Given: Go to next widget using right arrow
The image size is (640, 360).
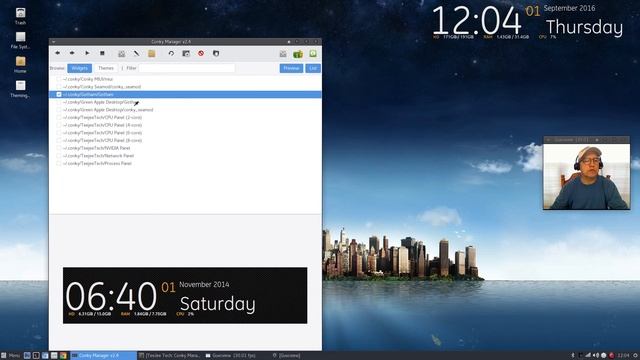Looking at the screenshot, I should click(x=72, y=53).
